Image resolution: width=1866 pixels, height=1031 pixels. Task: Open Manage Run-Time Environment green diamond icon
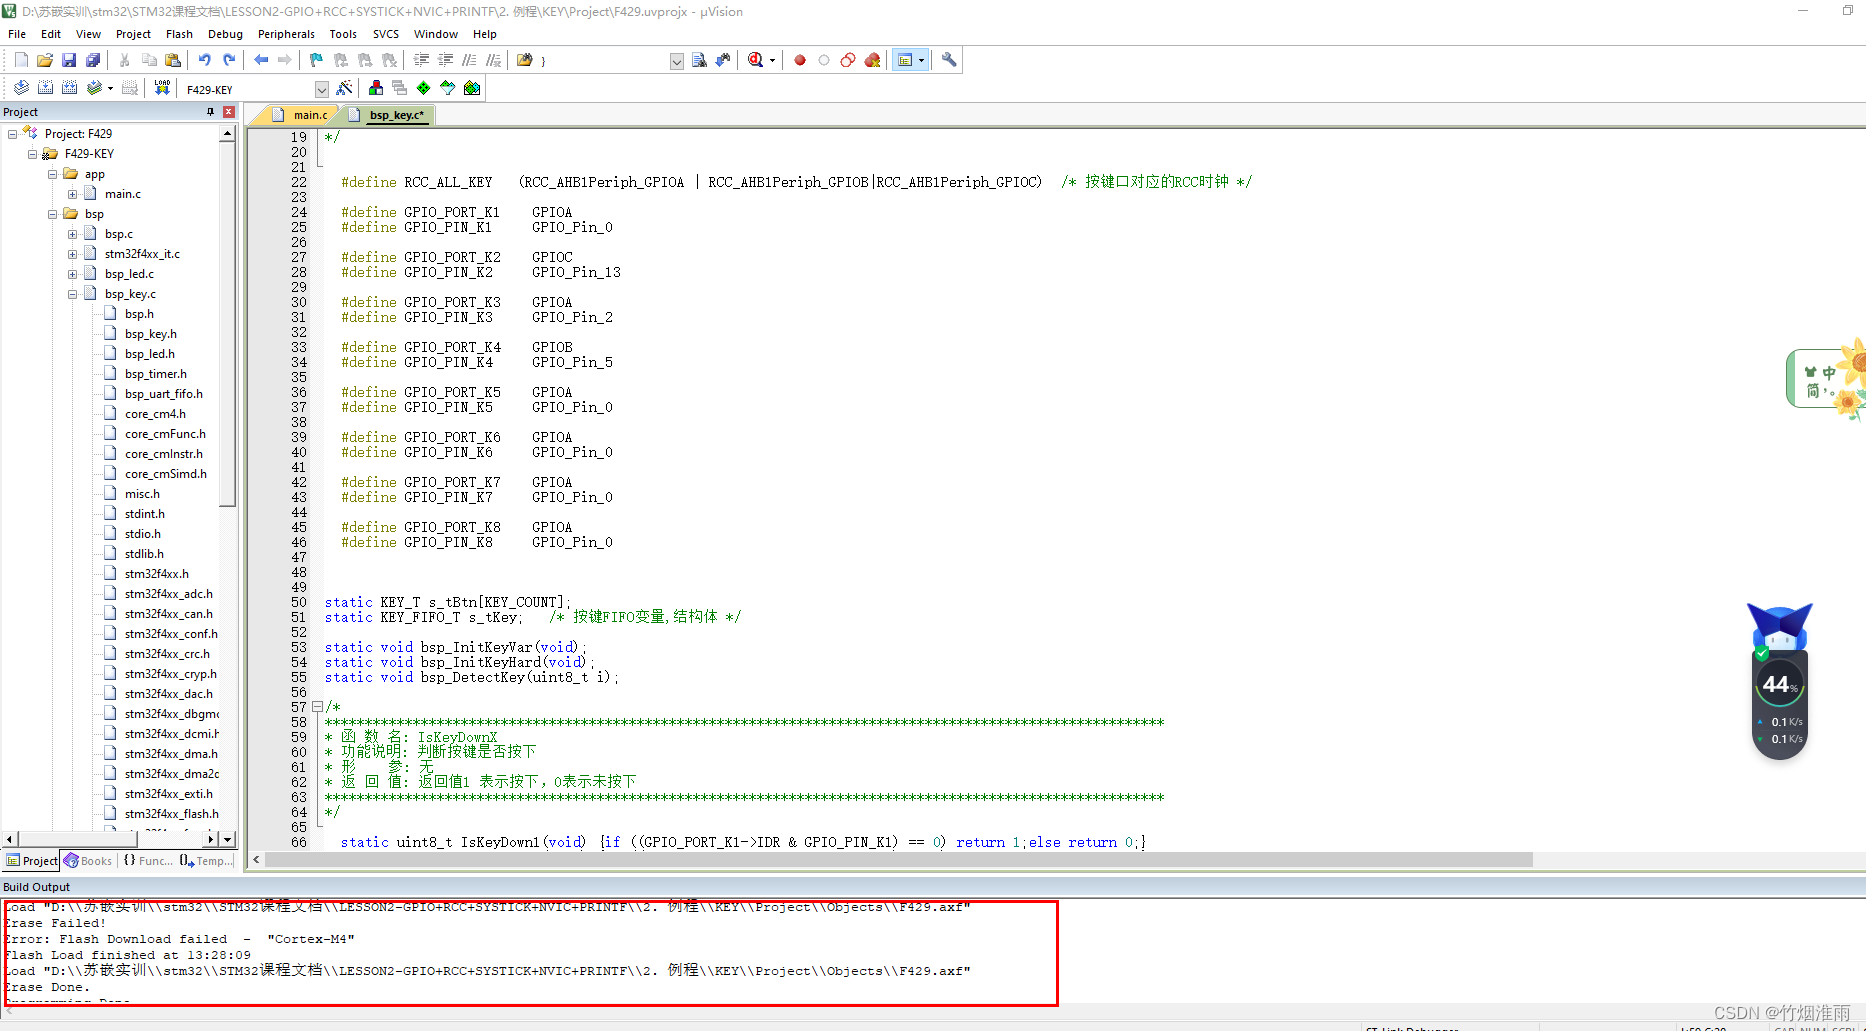(423, 88)
